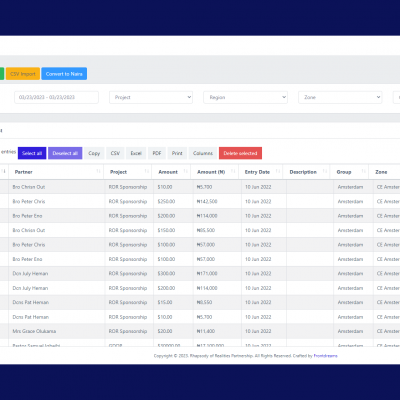
Task: Open the Region filter dropdown
Action: 246,97
